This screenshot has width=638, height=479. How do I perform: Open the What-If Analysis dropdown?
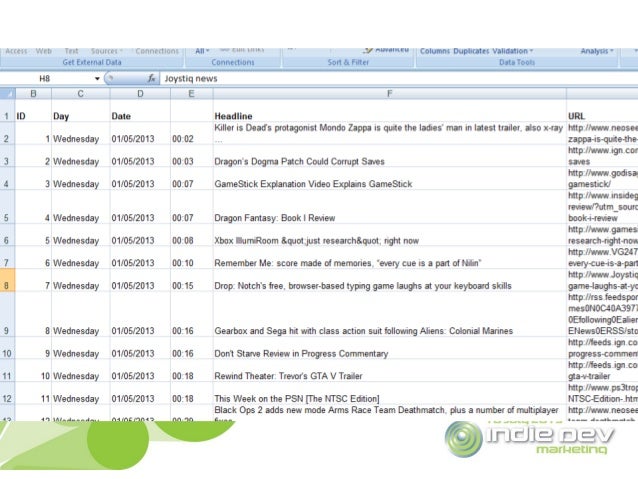click(x=596, y=51)
